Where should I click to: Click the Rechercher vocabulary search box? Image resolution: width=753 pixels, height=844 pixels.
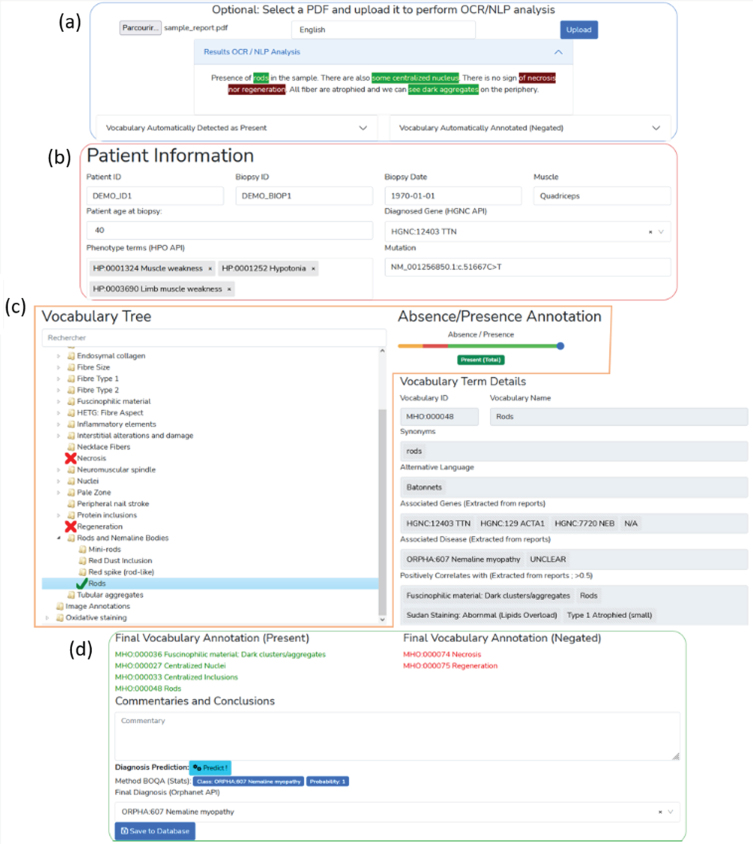(x=214, y=337)
